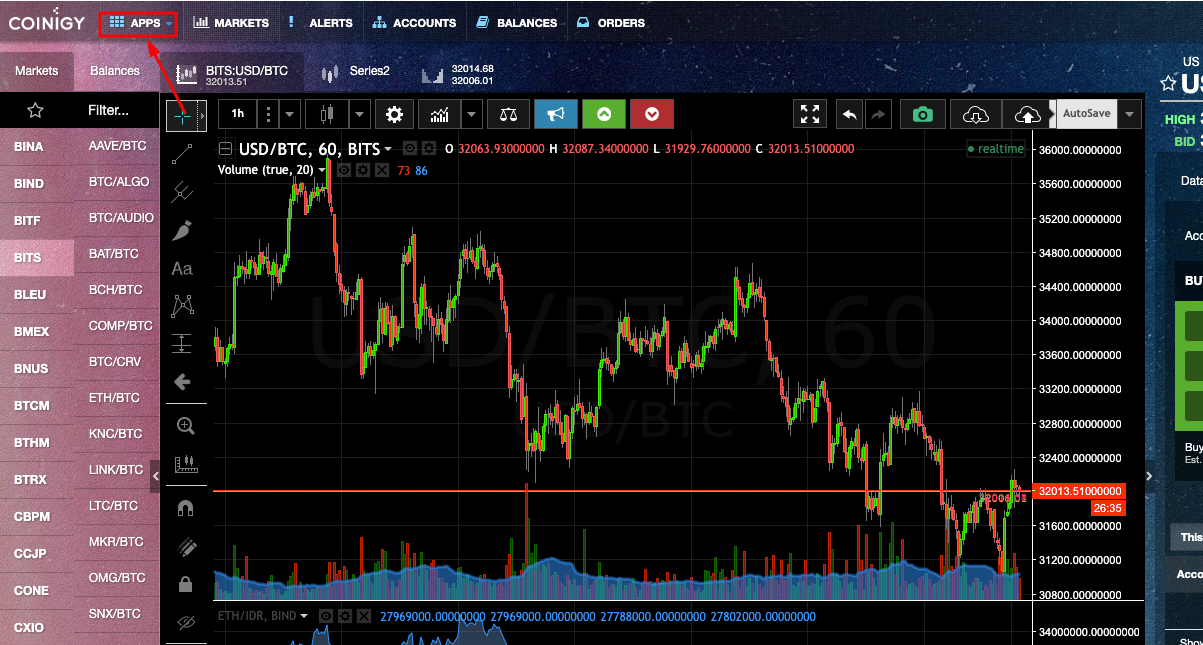Viewport: 1203px width, 645px height.
Task: Click the green up-arrow buy button
Action: pos(604,114)
